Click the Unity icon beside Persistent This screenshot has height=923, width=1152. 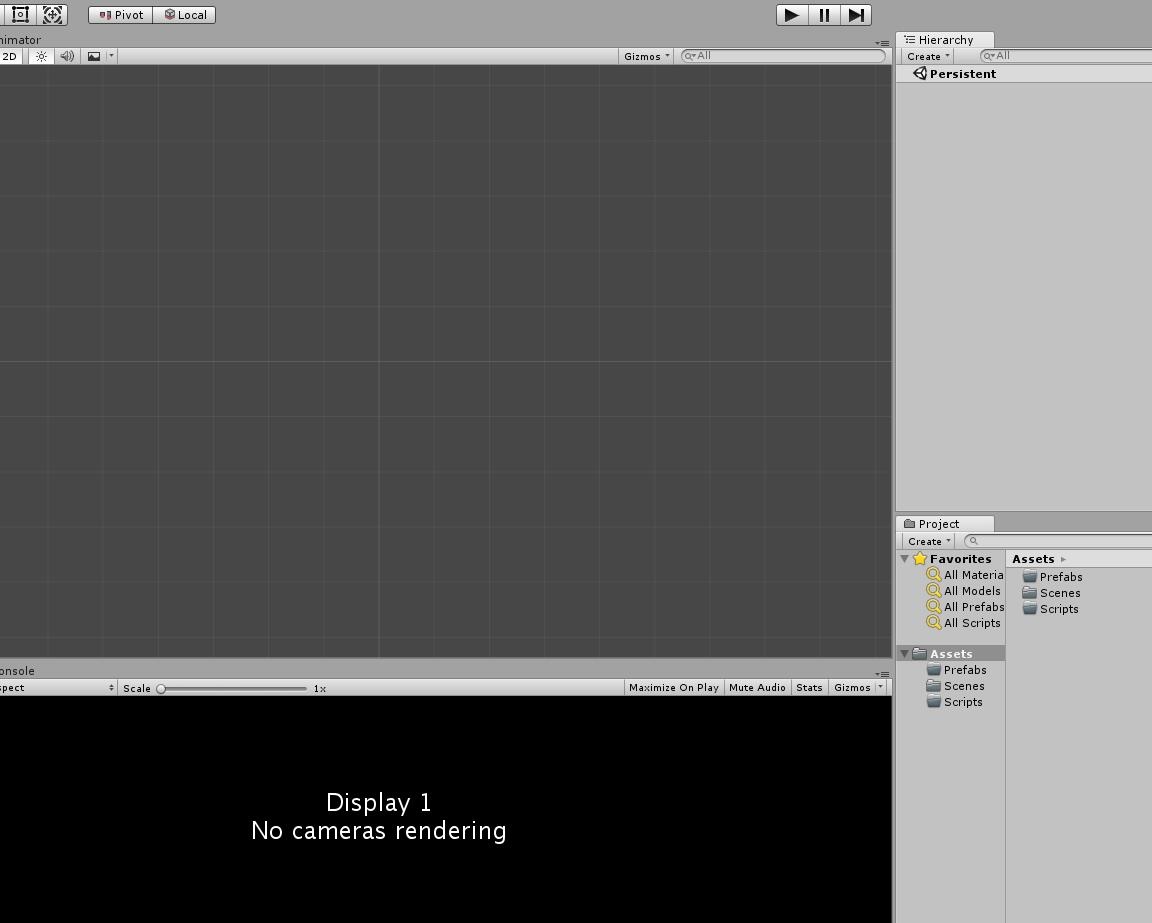920,73
